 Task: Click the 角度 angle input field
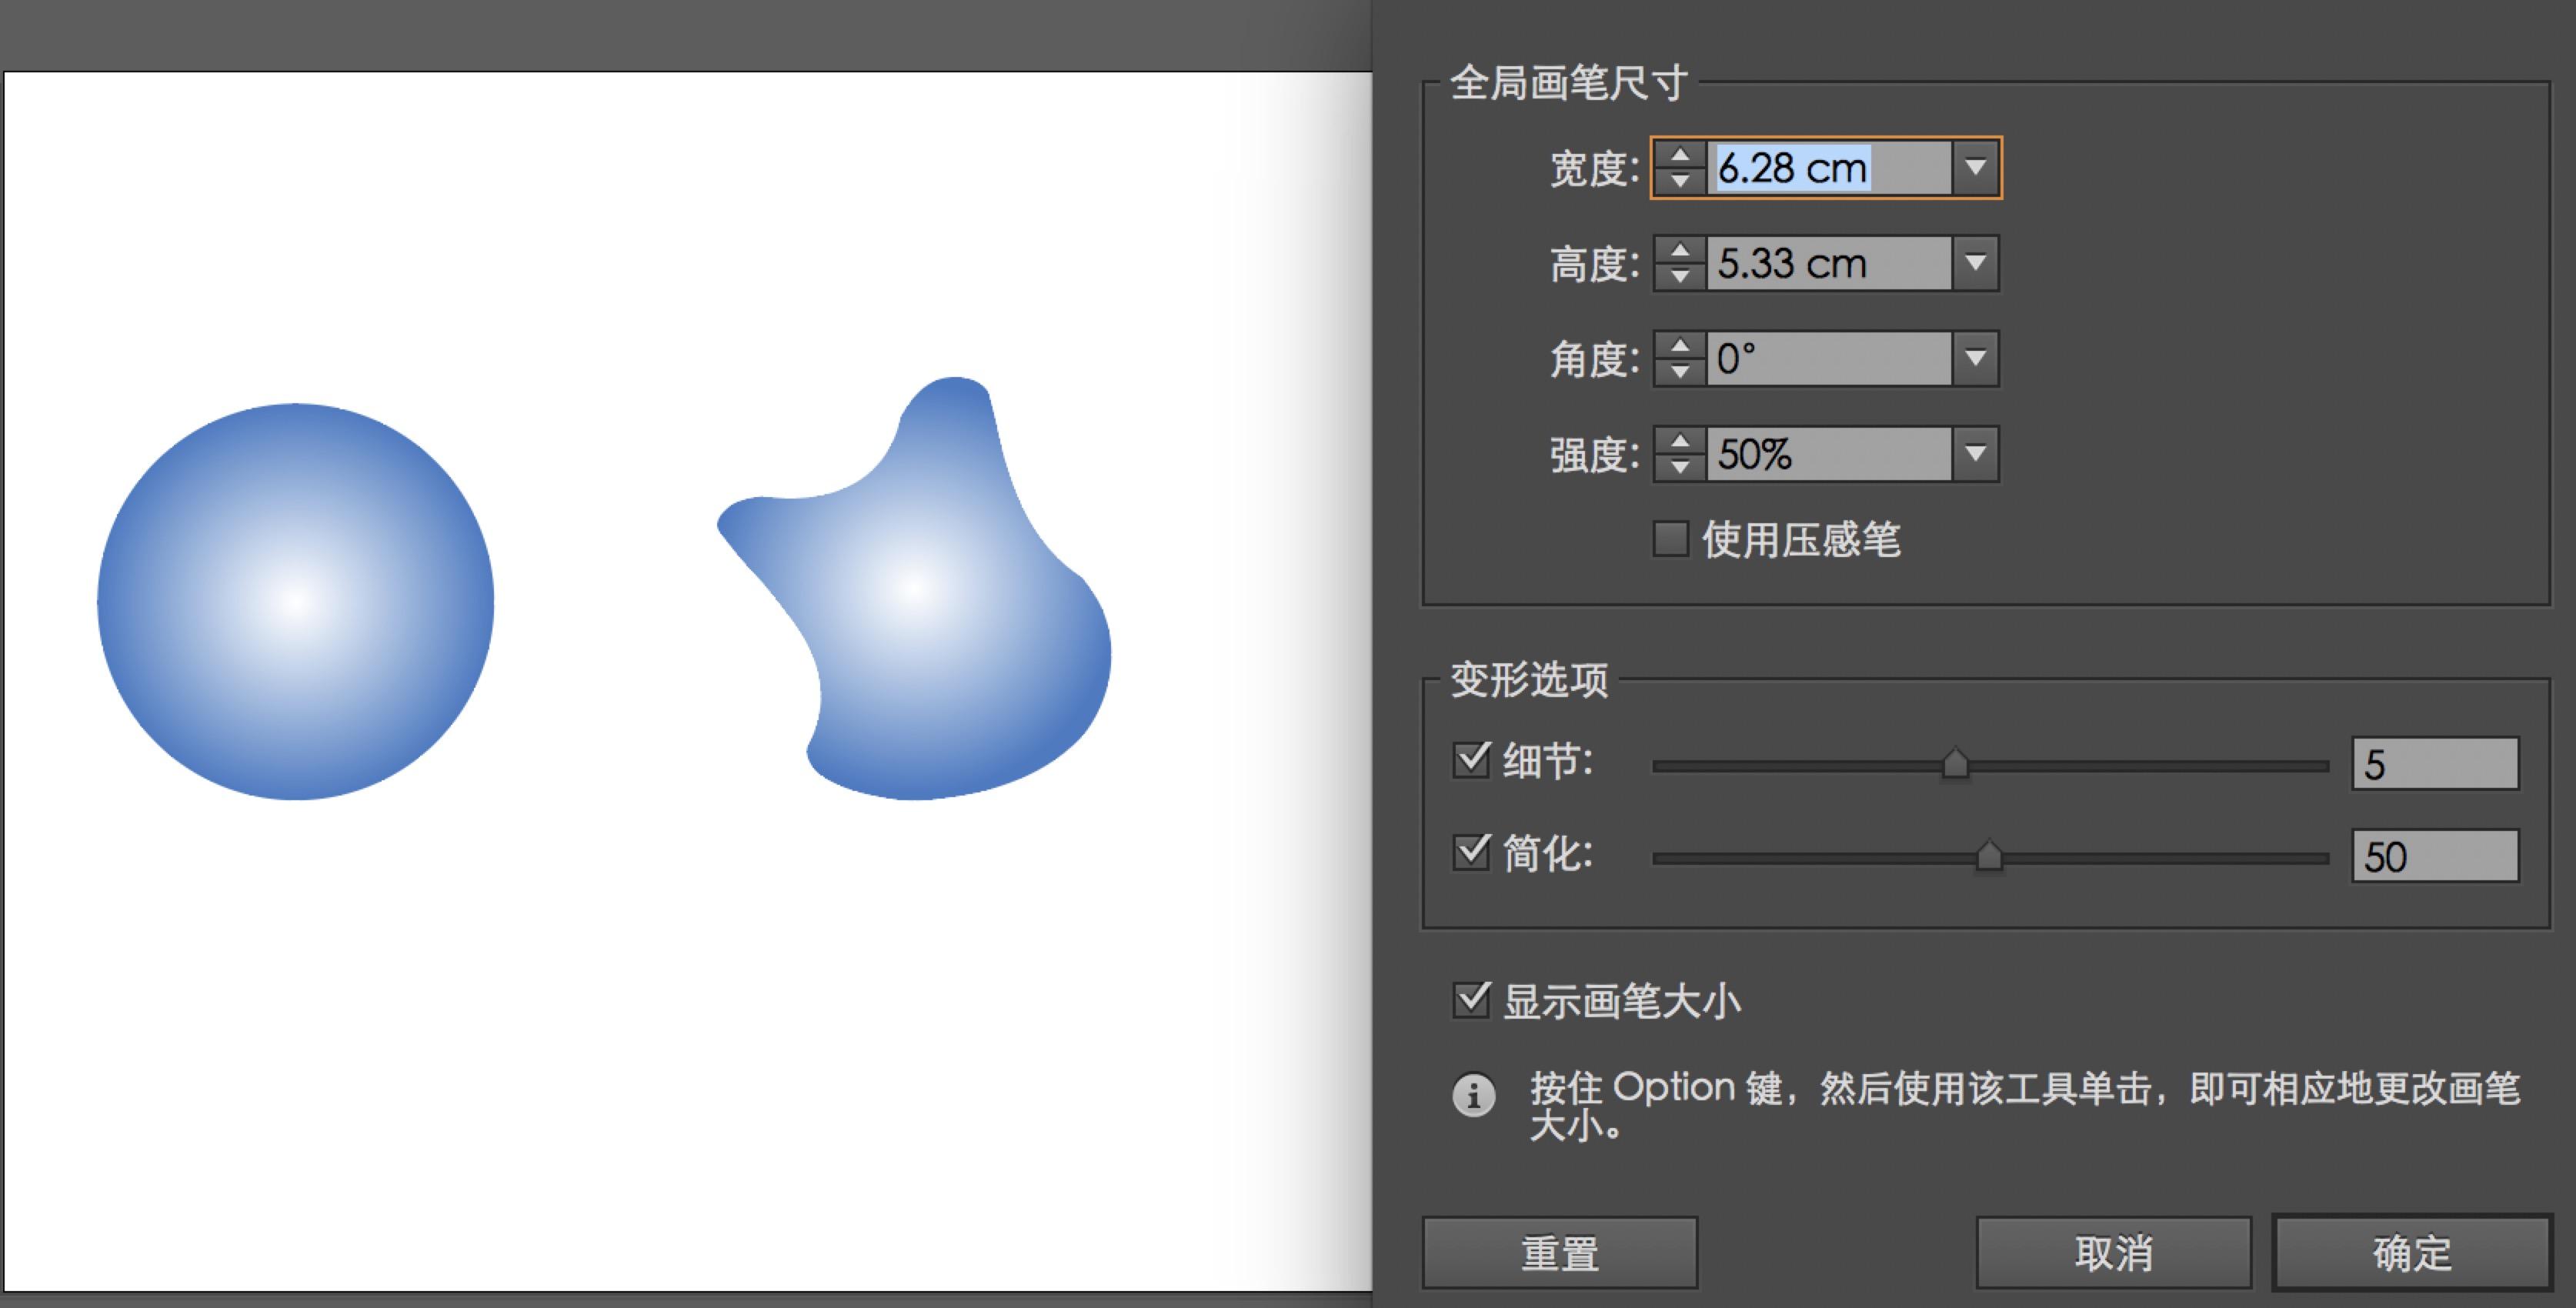[1828, 359]
